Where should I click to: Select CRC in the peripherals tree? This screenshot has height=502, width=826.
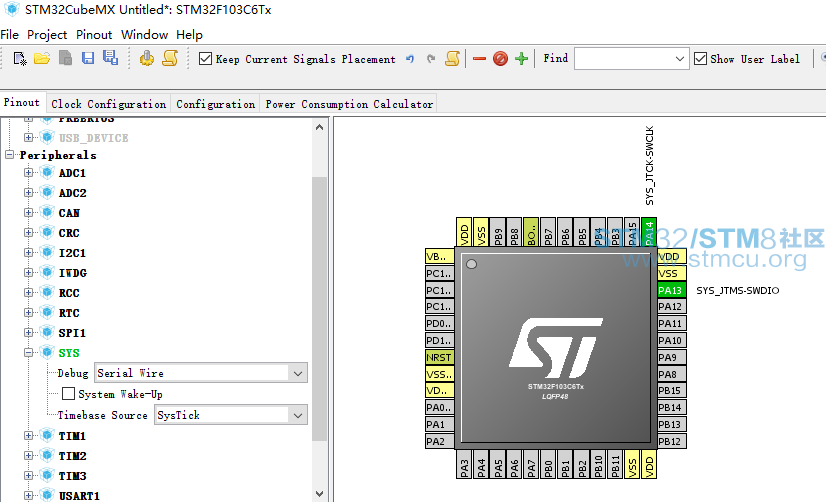pyautogui.click(x=69, y=233)
